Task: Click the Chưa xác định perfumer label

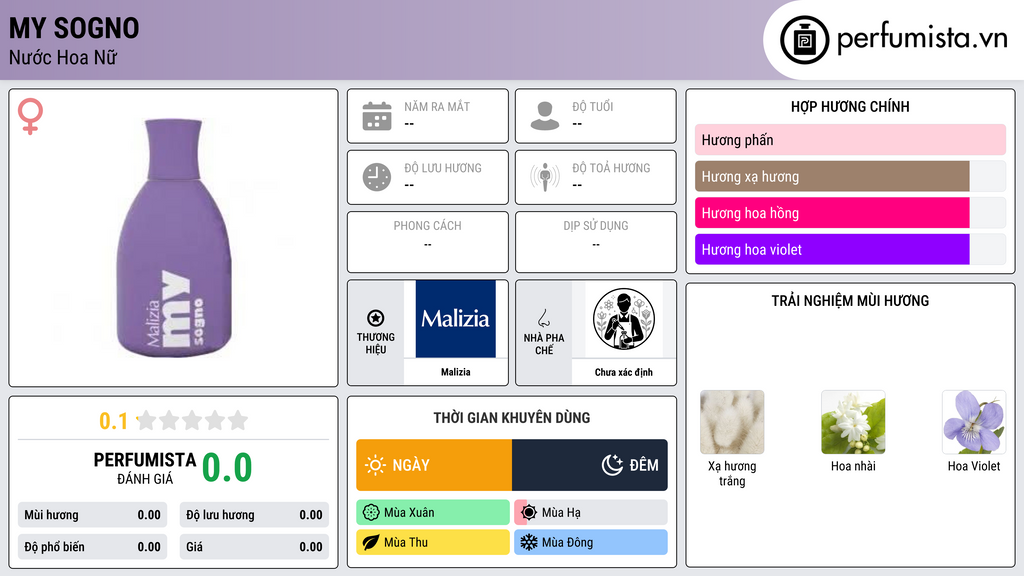Action: 624,372
